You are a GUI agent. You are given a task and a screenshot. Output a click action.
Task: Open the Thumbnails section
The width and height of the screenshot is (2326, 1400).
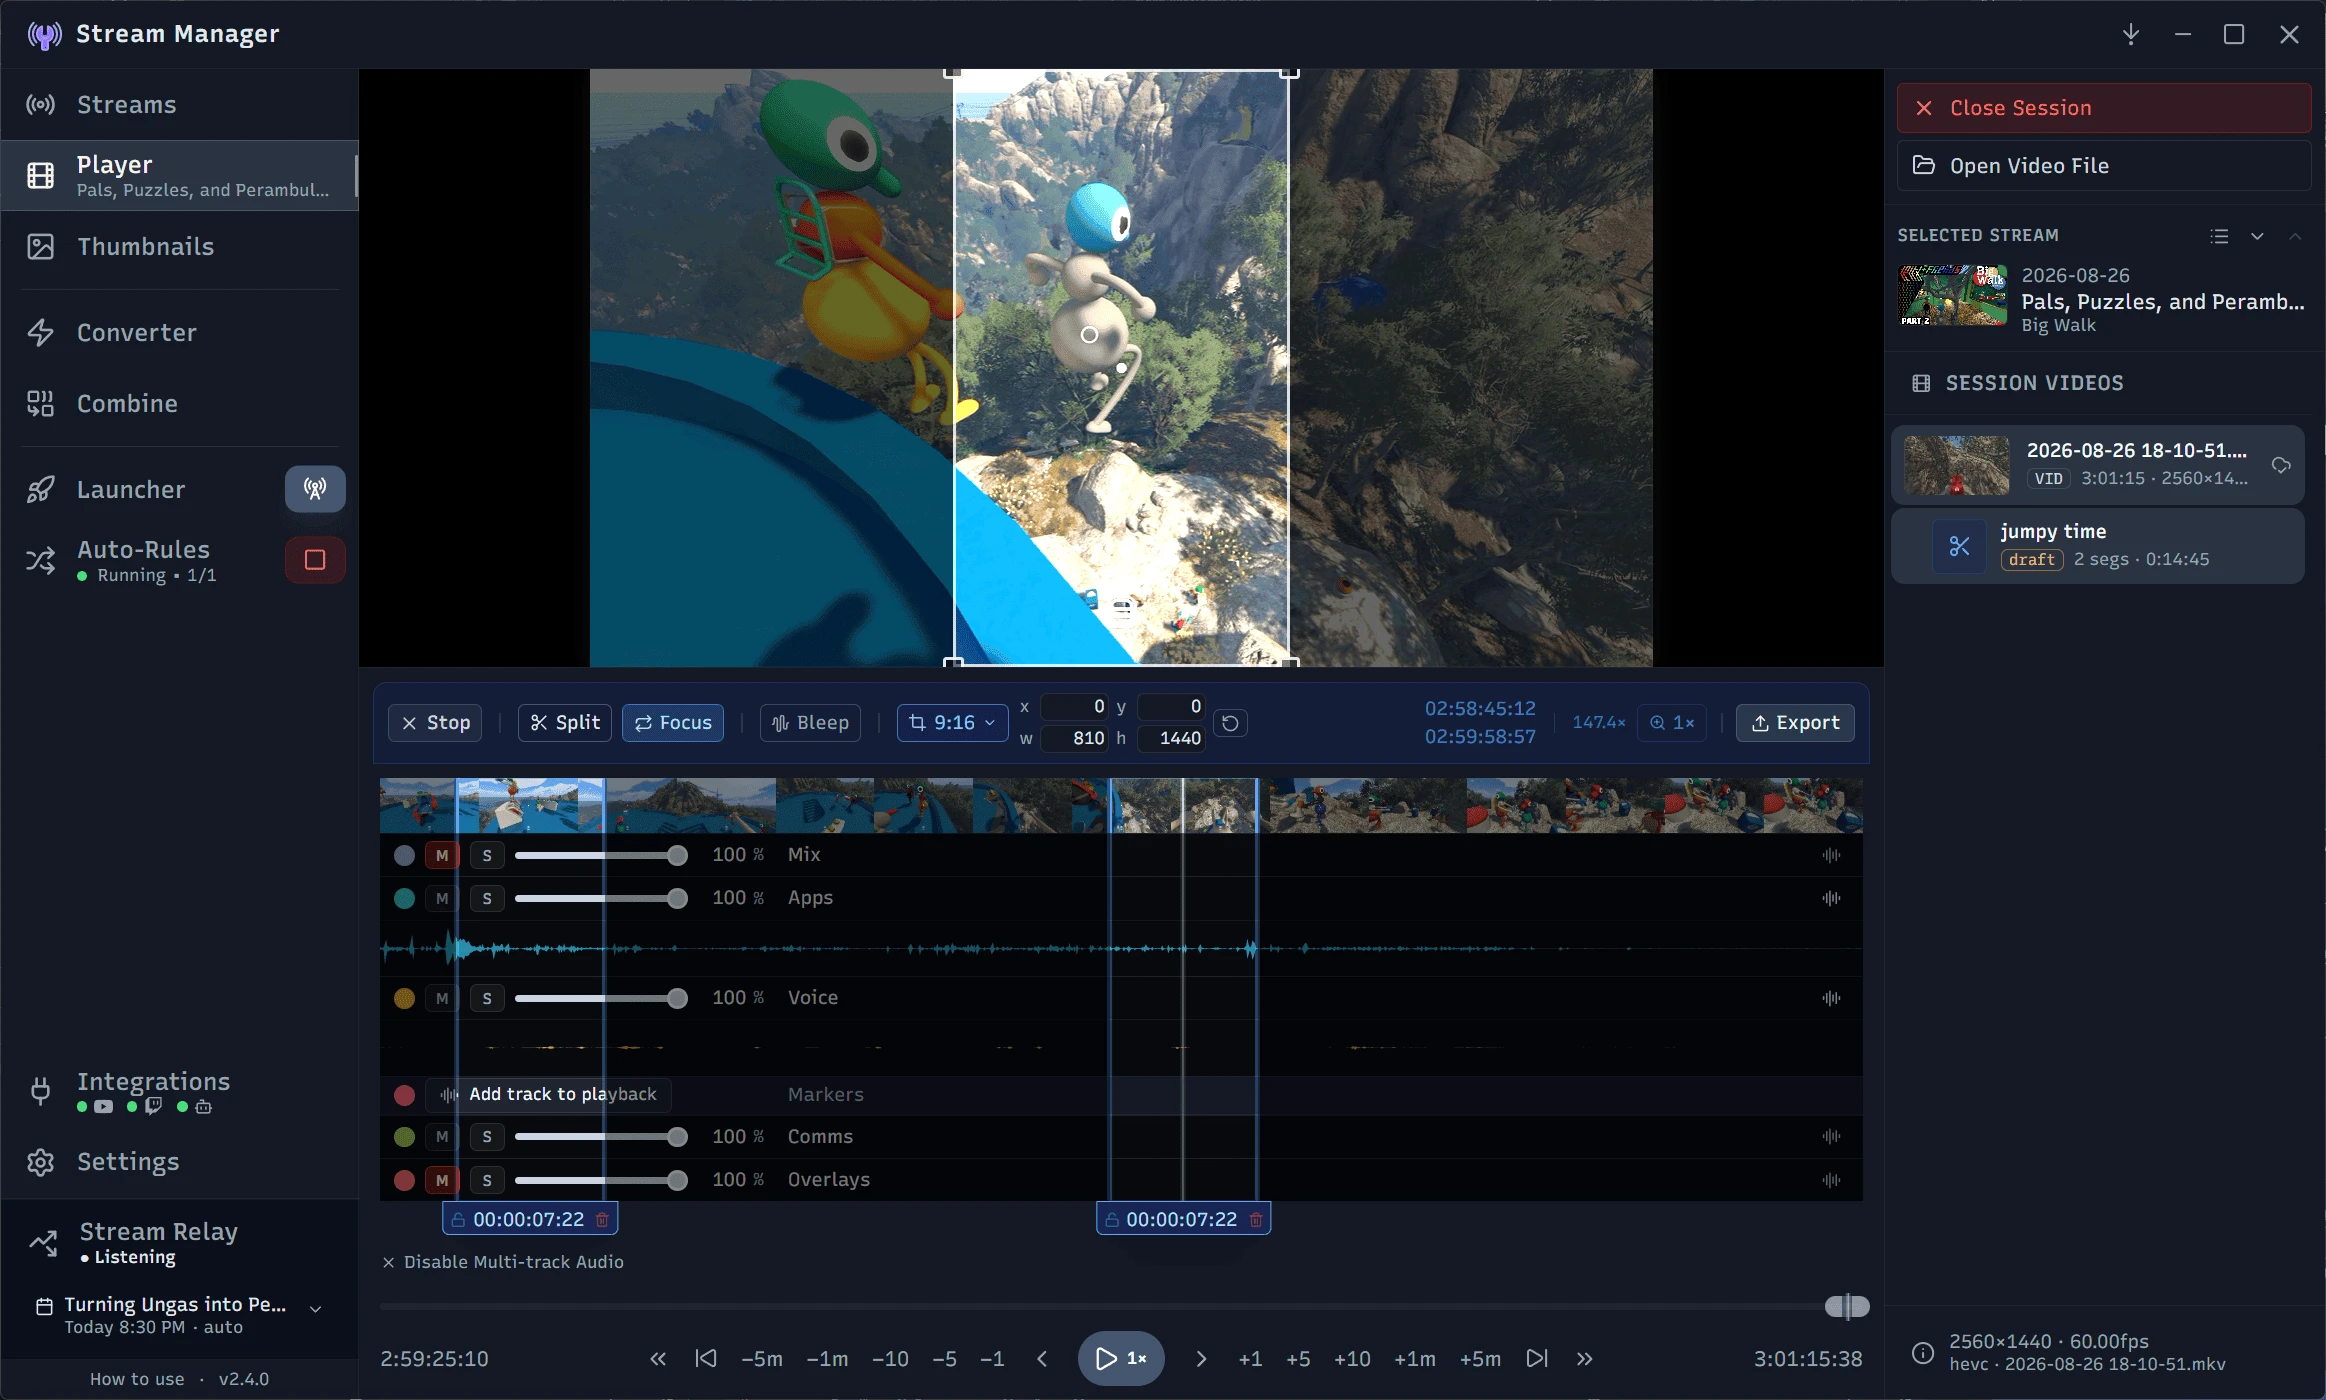click(179, 247)
